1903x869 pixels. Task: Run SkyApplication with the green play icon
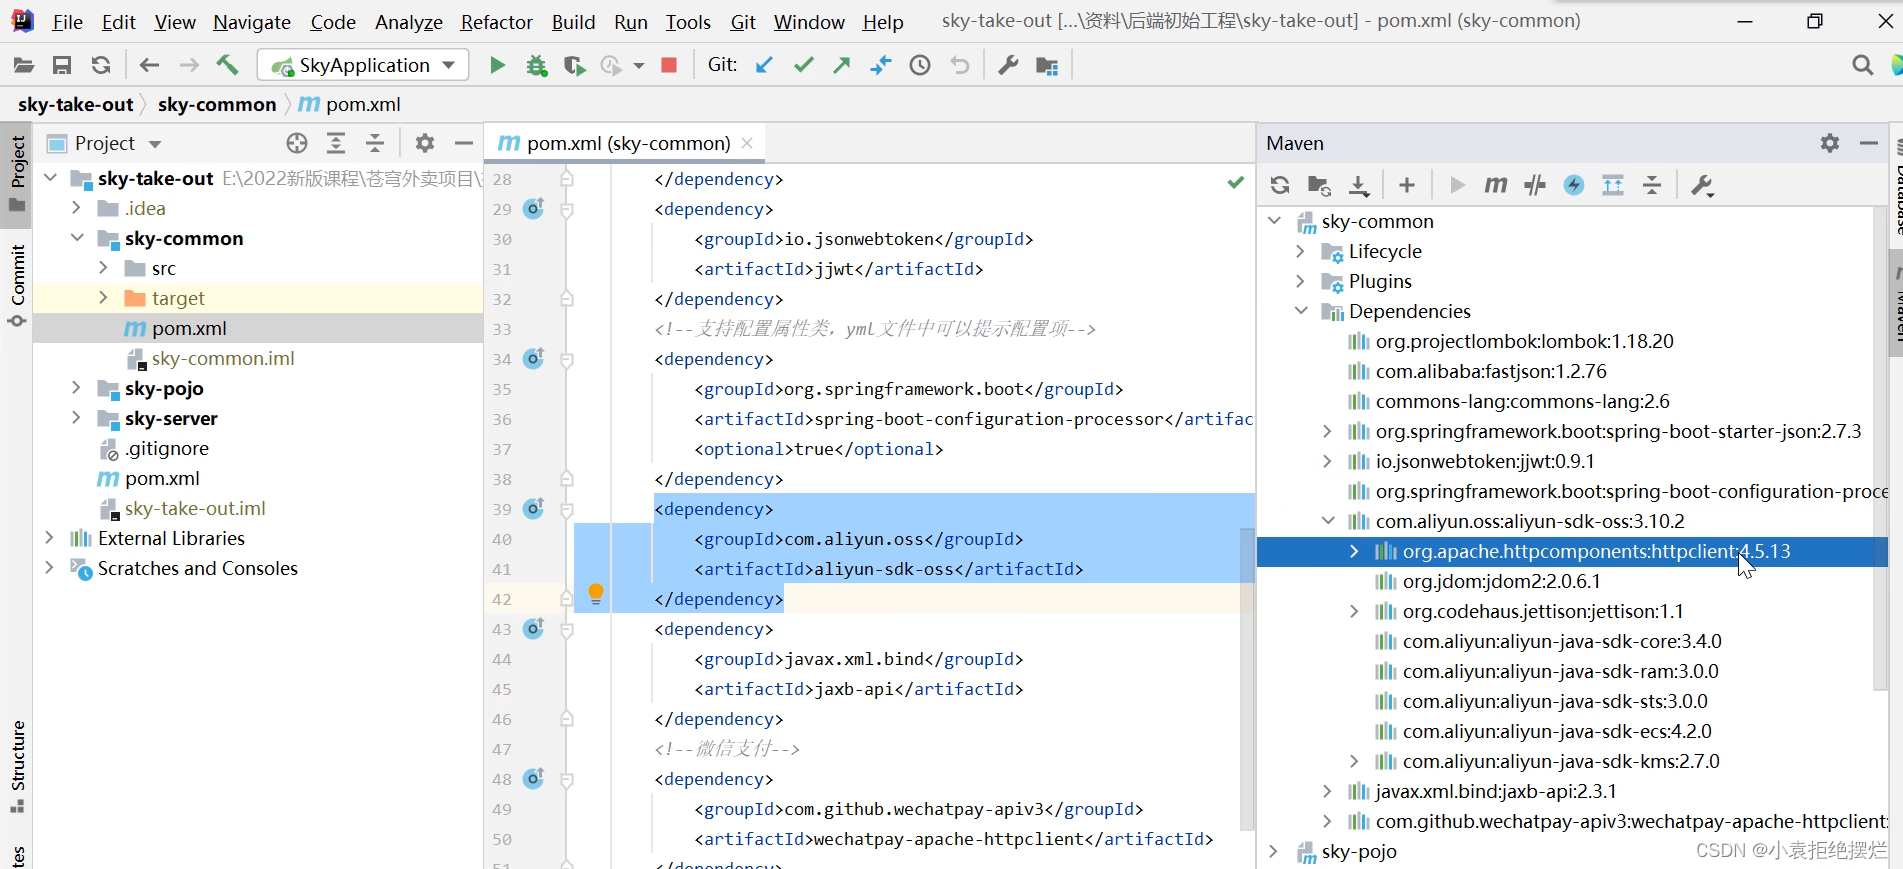(497, 65)
